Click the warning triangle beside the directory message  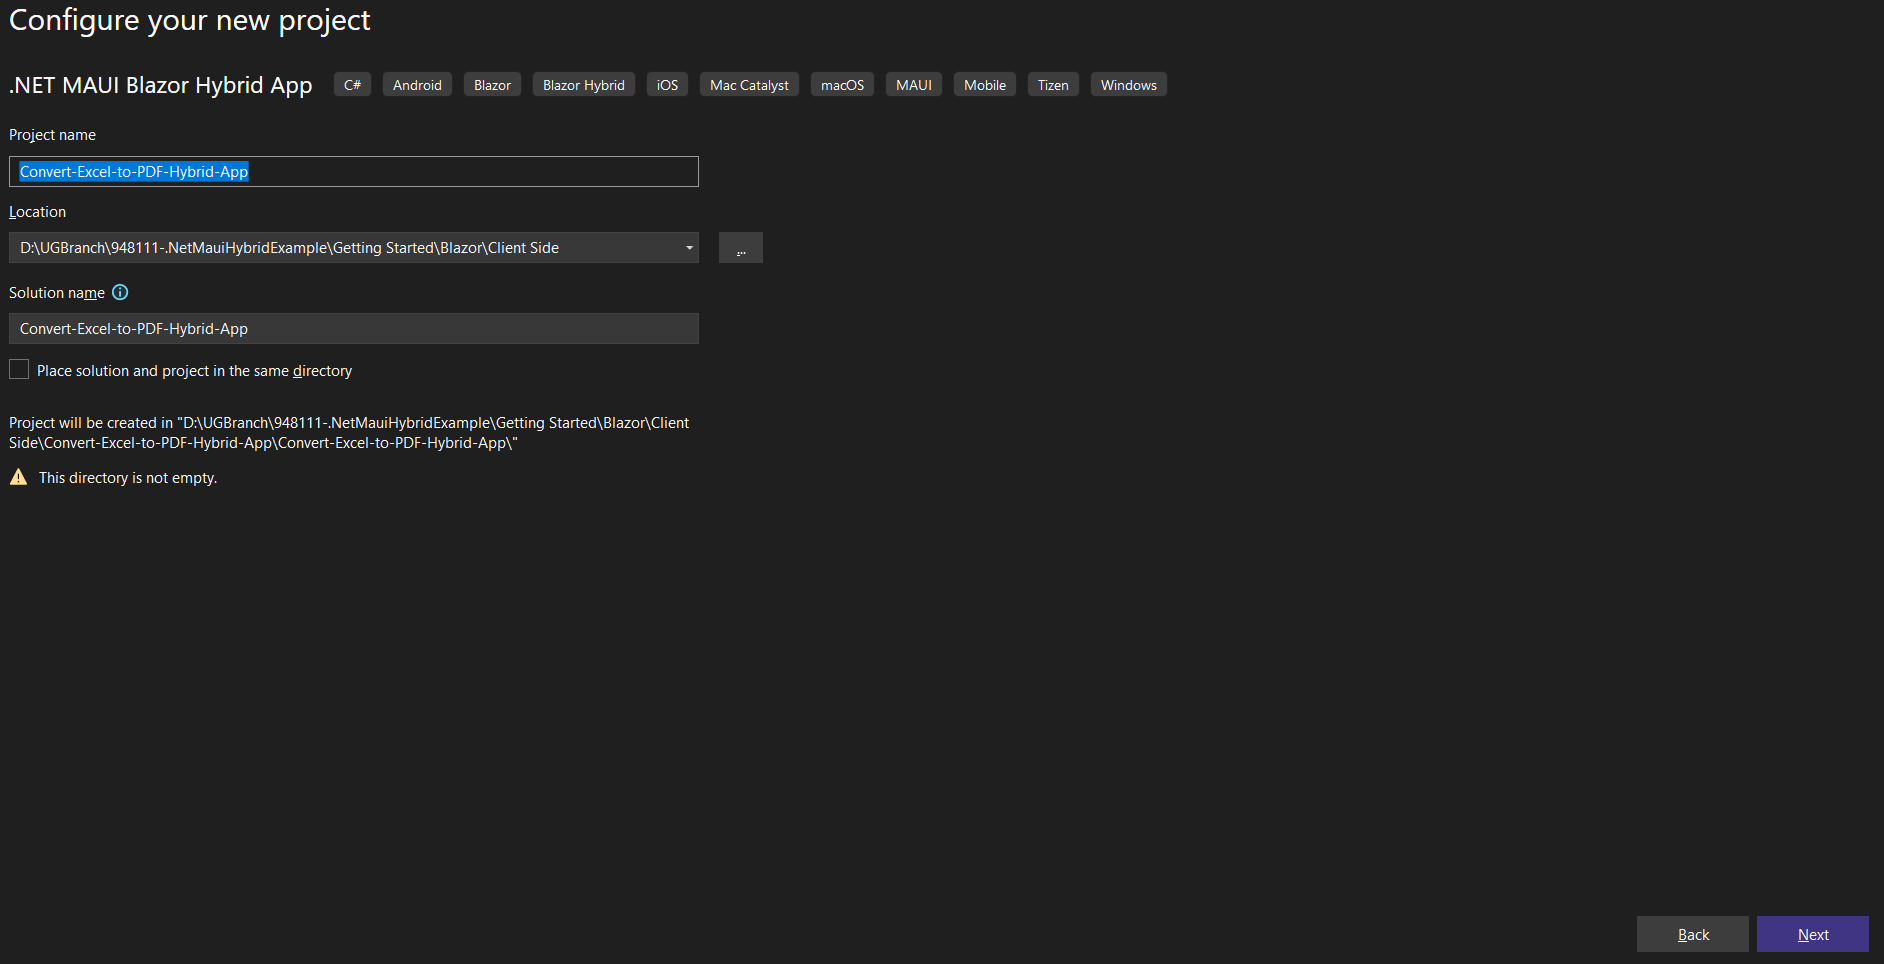click(17, 477)
